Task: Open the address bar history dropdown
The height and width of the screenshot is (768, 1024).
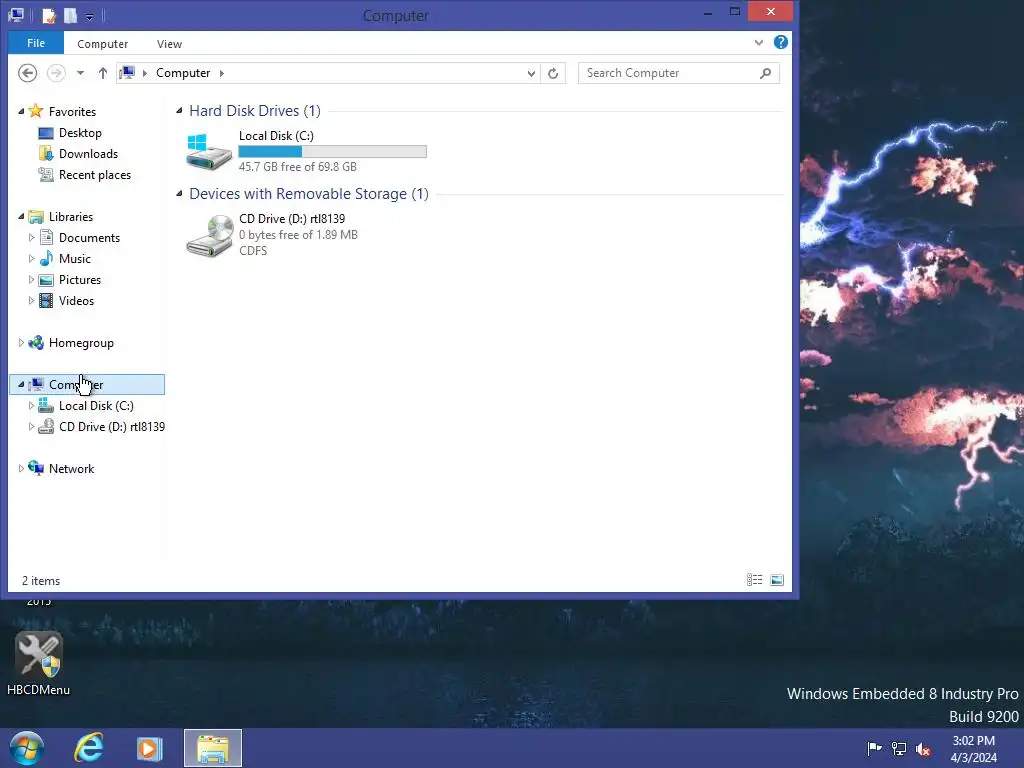Action: pos(531,73)
